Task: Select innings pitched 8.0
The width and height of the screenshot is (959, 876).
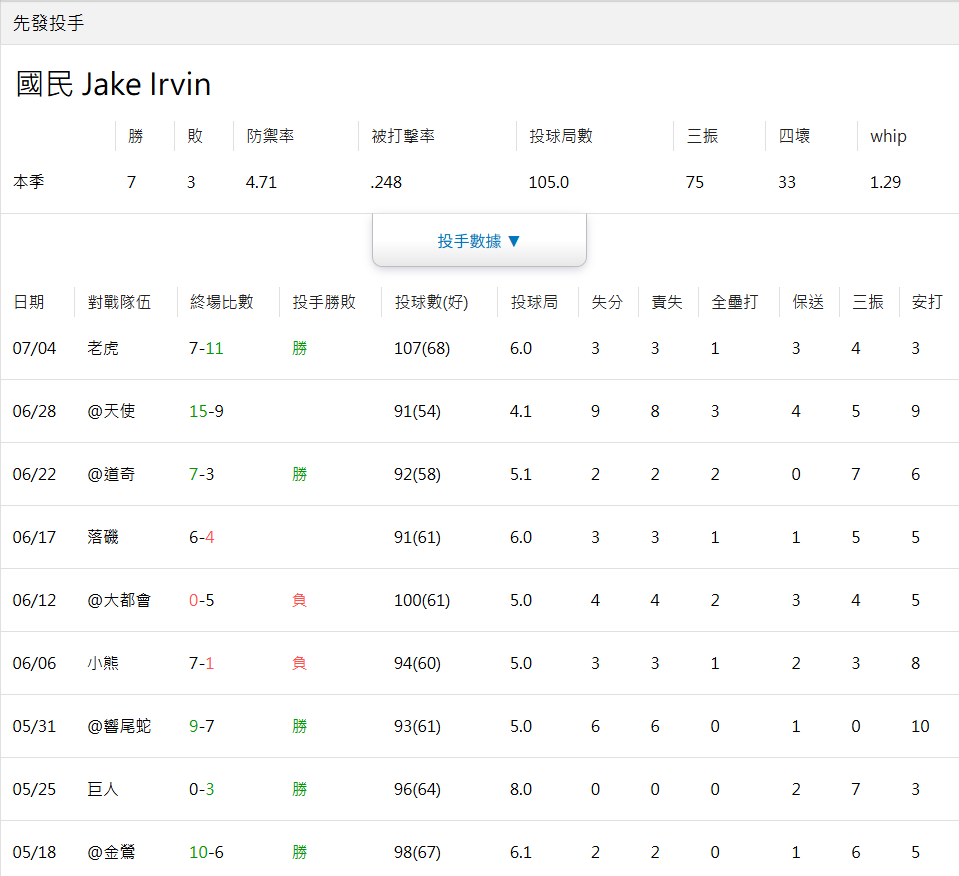Action: coord(521,790)
